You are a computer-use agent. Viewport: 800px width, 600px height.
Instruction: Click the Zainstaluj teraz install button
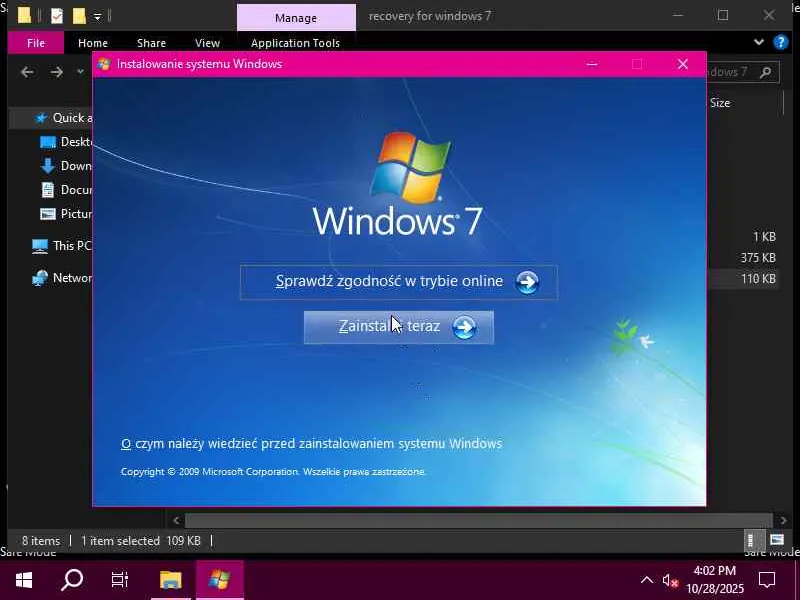click(398, 327)
